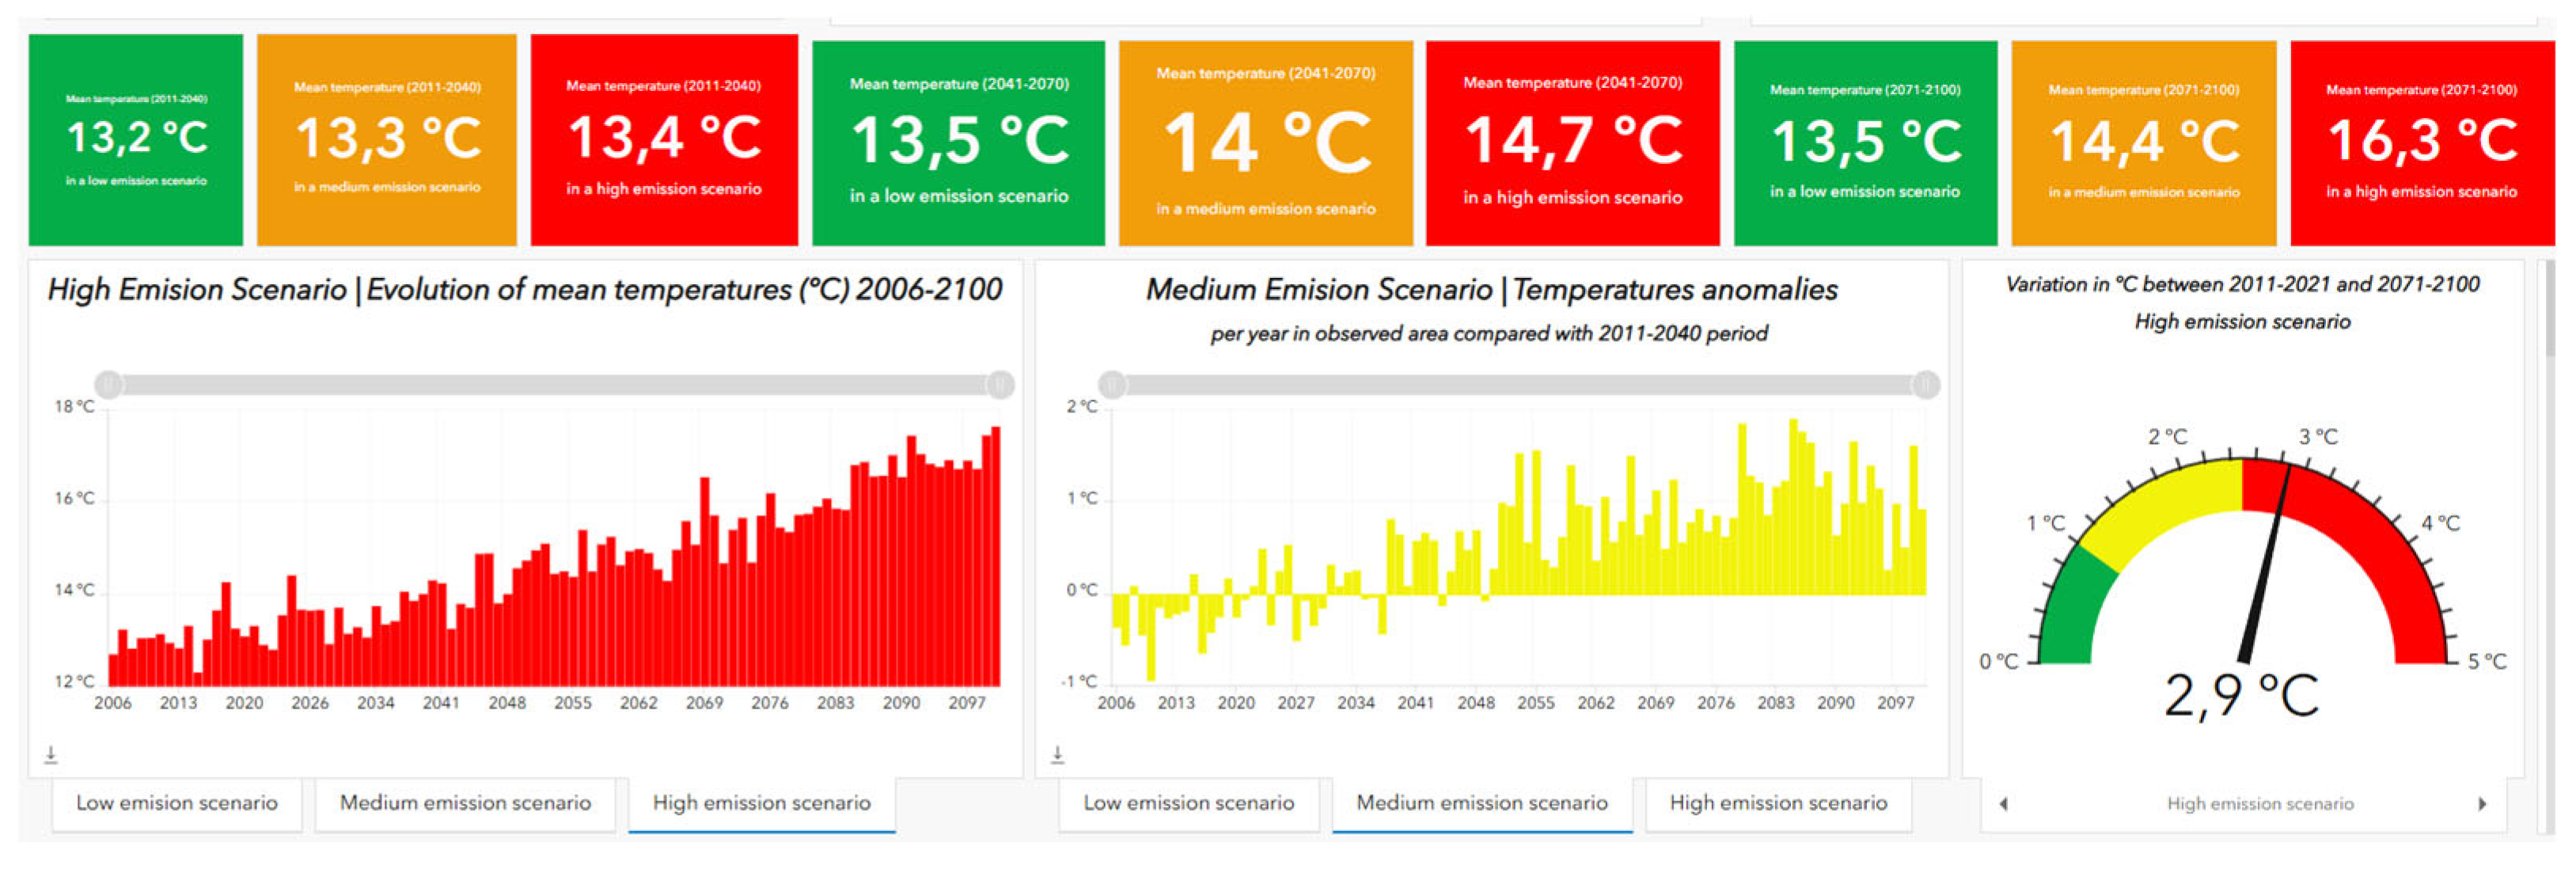
Task: Click the orange 13,3 °C medium emission 2011-2040 card
Action: 387,140
